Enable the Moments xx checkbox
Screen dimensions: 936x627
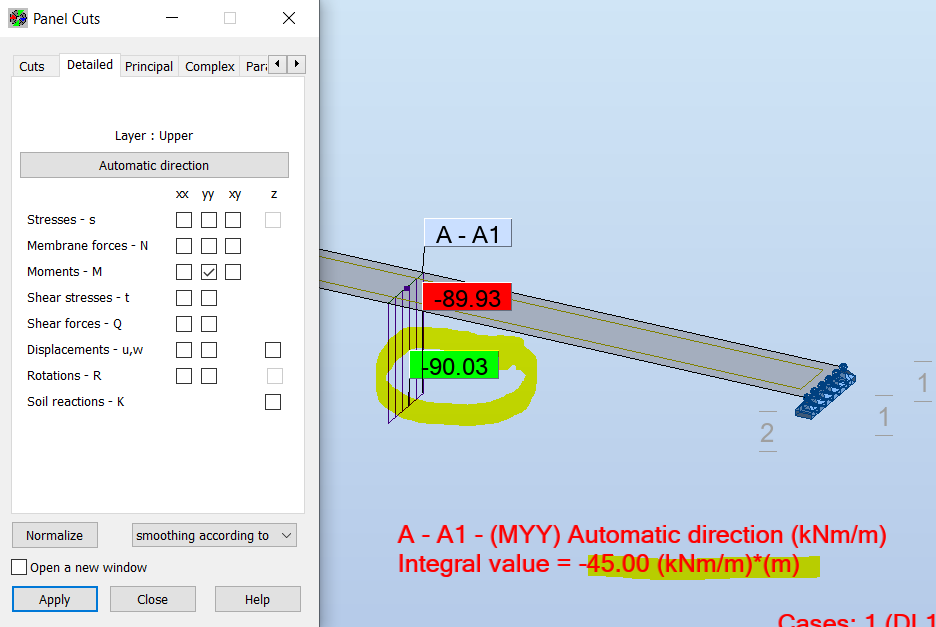[x=183, y=271]
